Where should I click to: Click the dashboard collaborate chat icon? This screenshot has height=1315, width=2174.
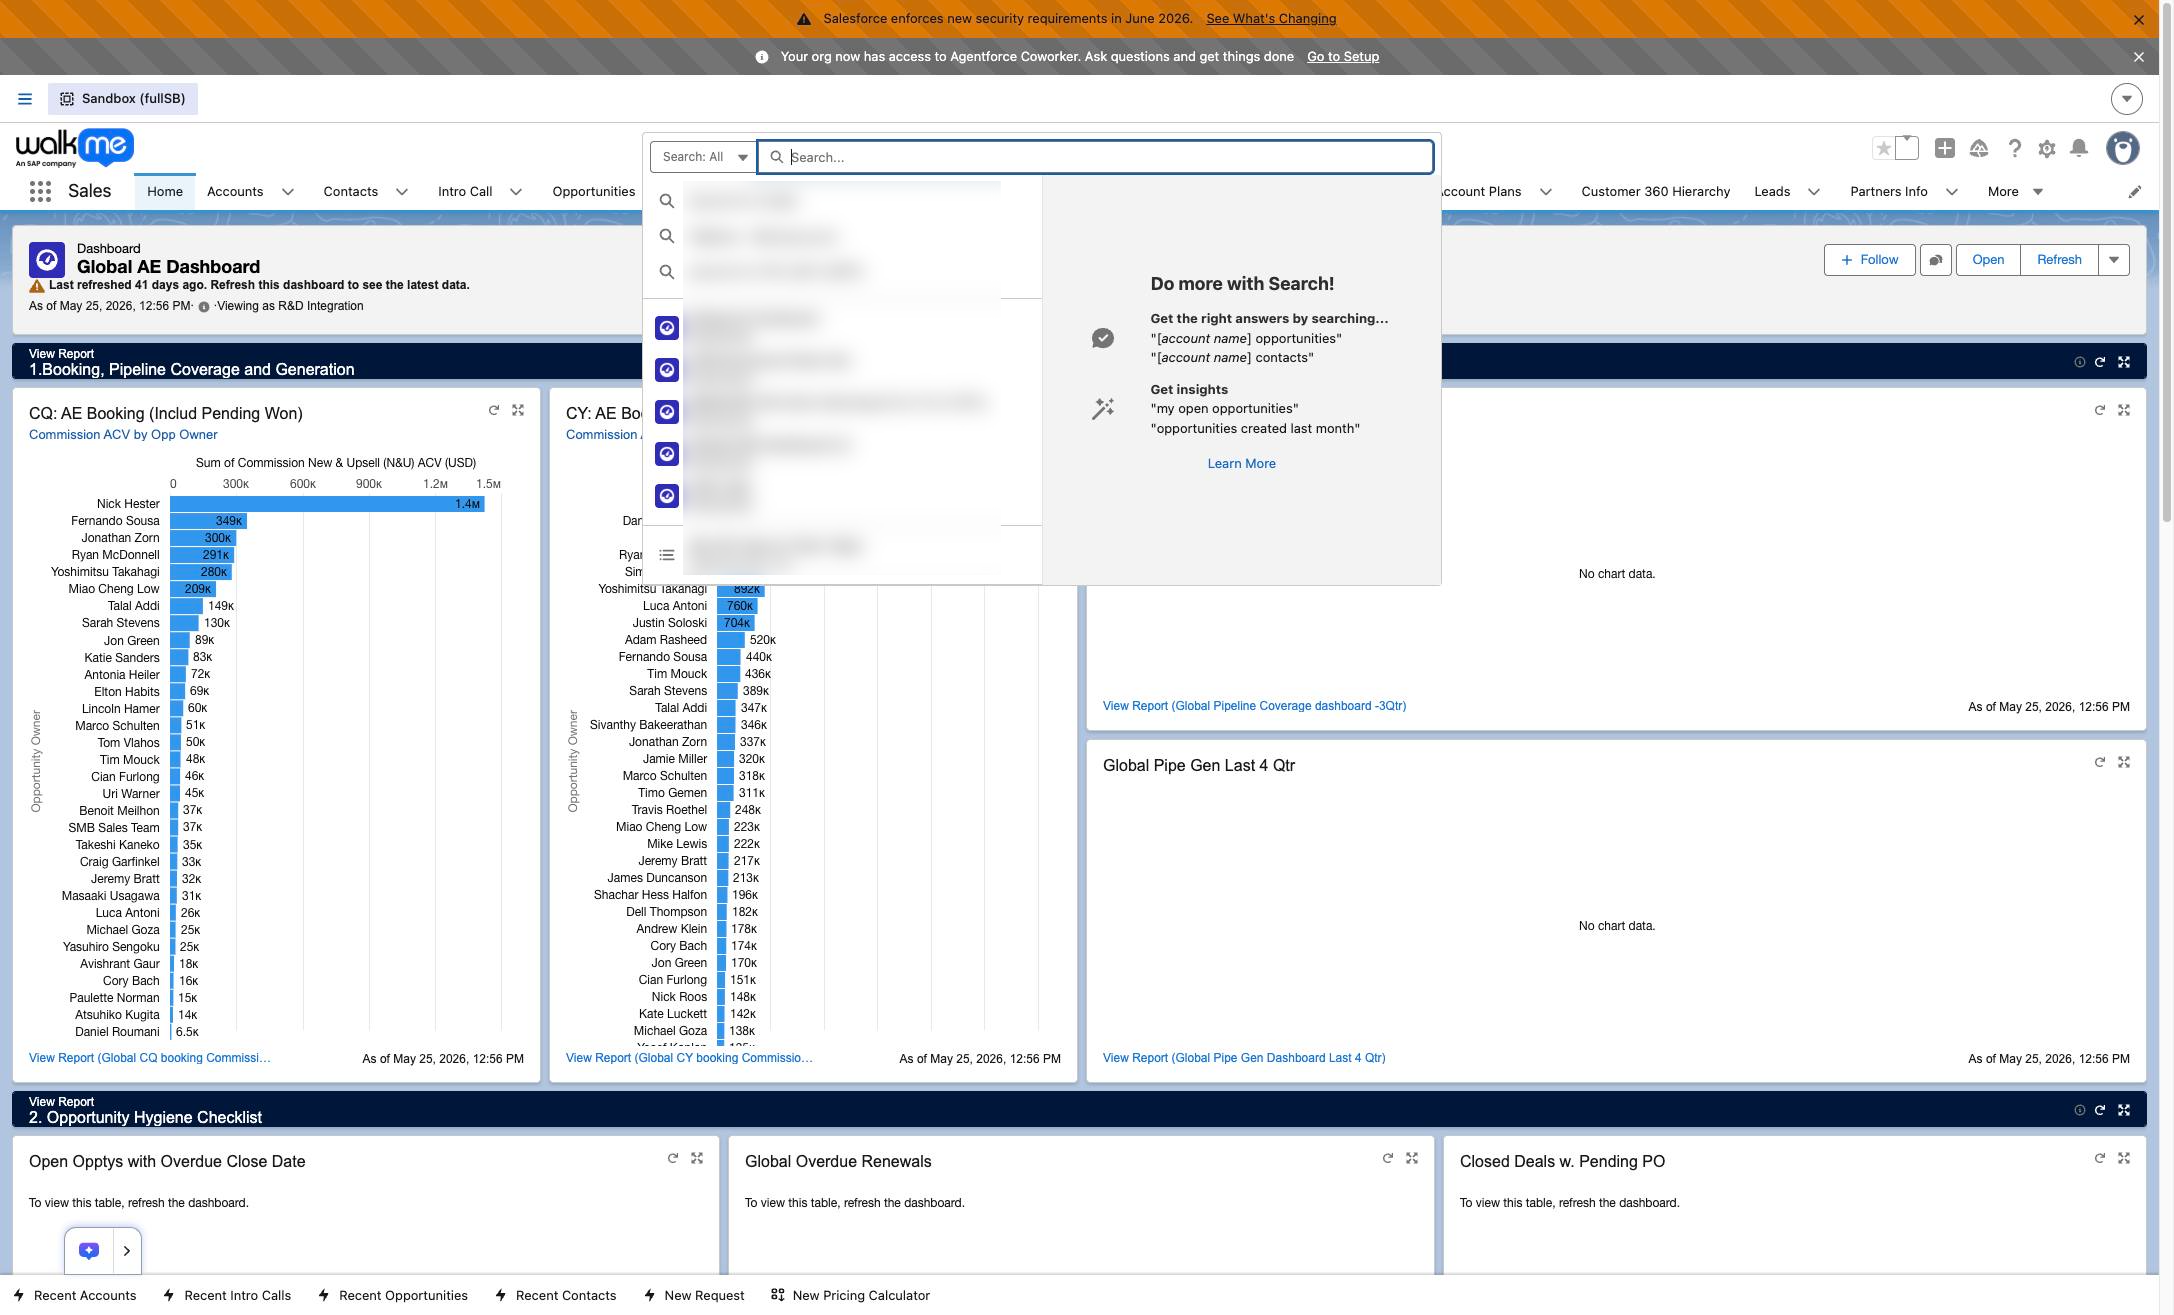point(1935,260)
